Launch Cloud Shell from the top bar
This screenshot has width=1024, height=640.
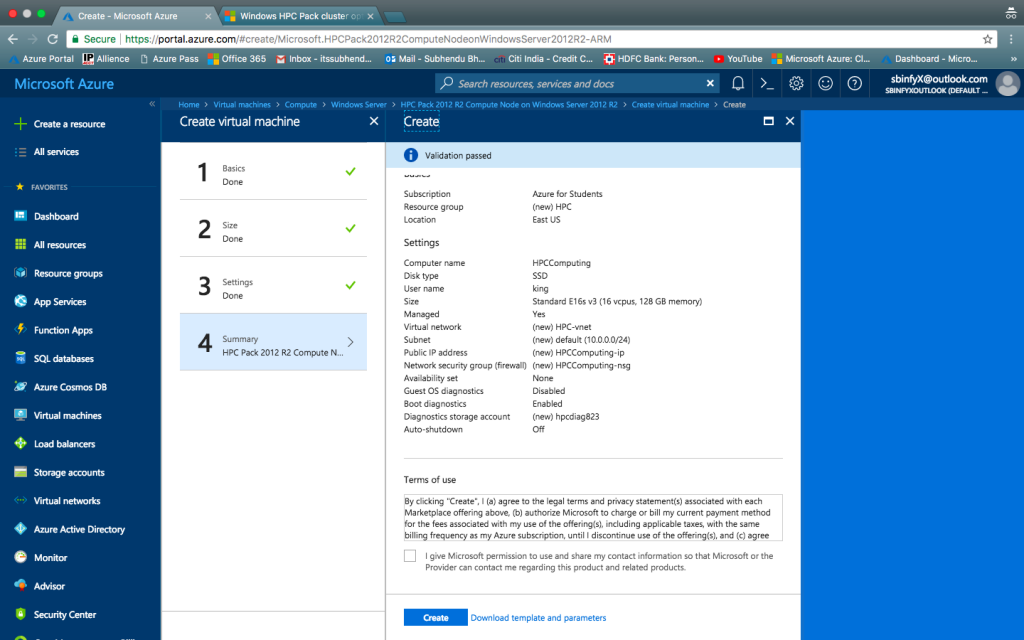click(x=767, y=84)
